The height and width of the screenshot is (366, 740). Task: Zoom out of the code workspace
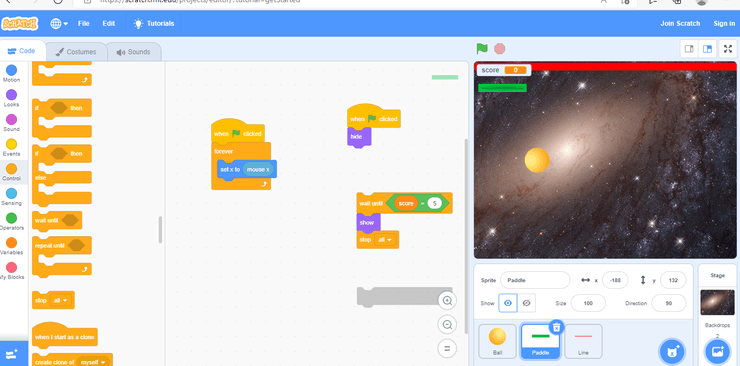(x=447, y=324)
